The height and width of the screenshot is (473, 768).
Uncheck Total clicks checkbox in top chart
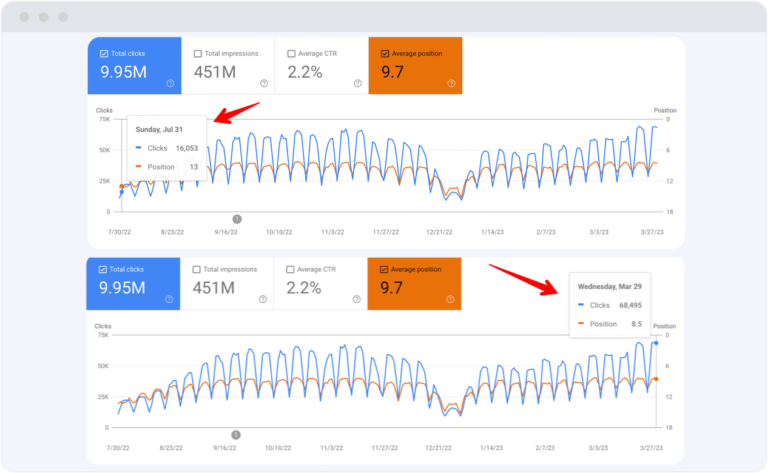pyautogui.click(x=103, y=54)
